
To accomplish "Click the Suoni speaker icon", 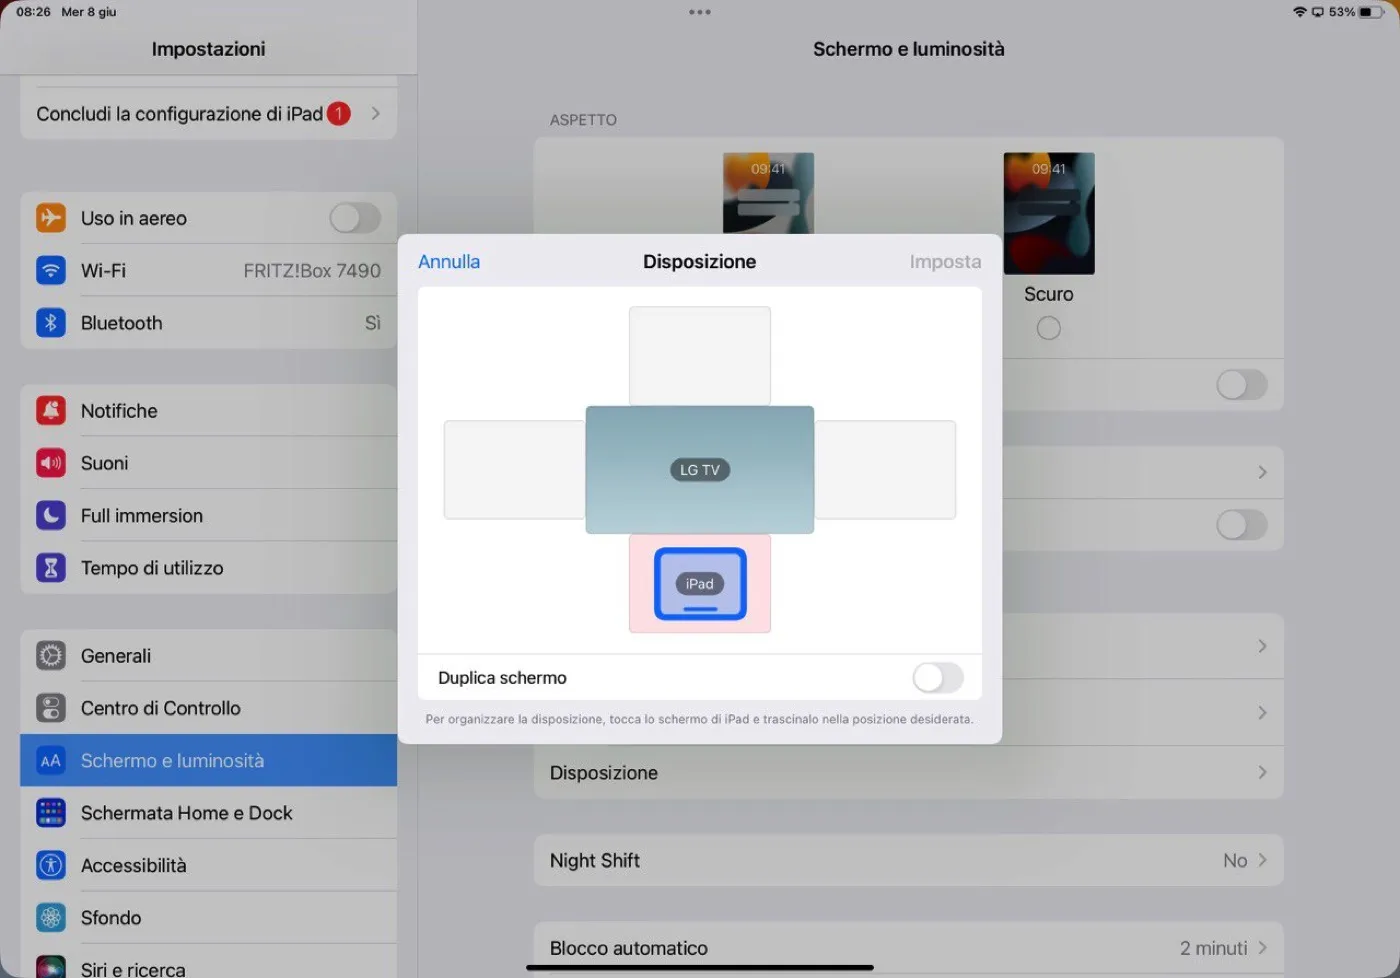I will (50, 462).
